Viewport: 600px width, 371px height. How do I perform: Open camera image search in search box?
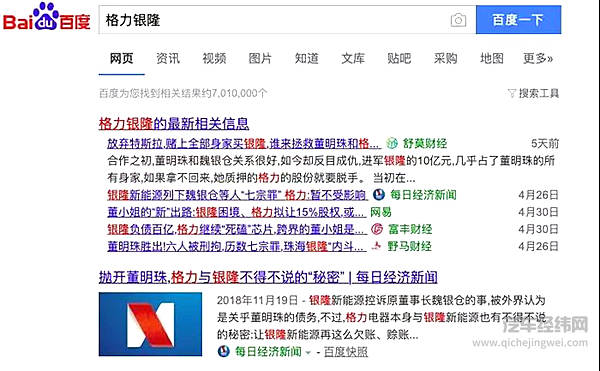coord(458,20)
